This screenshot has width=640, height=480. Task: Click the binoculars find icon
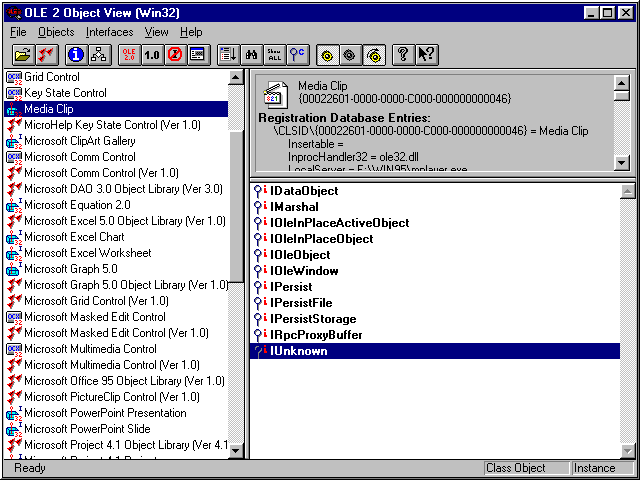pos(252,54)
